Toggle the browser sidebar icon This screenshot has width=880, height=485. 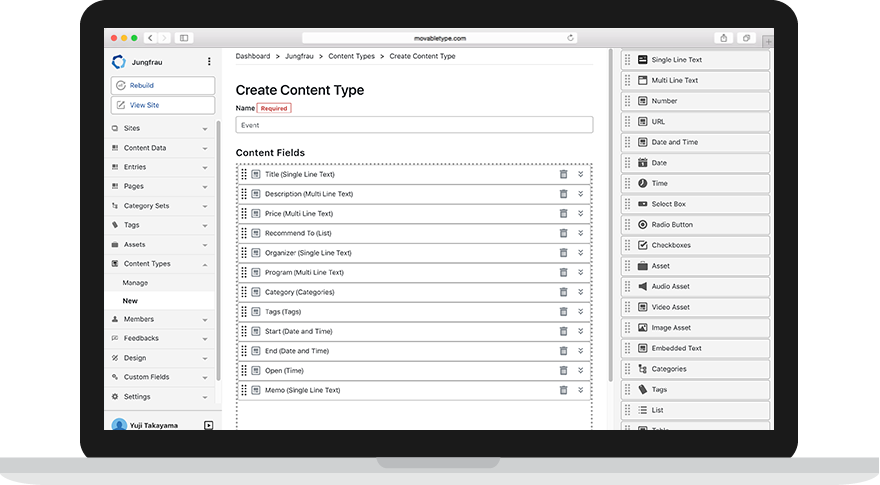click(184, 38)
